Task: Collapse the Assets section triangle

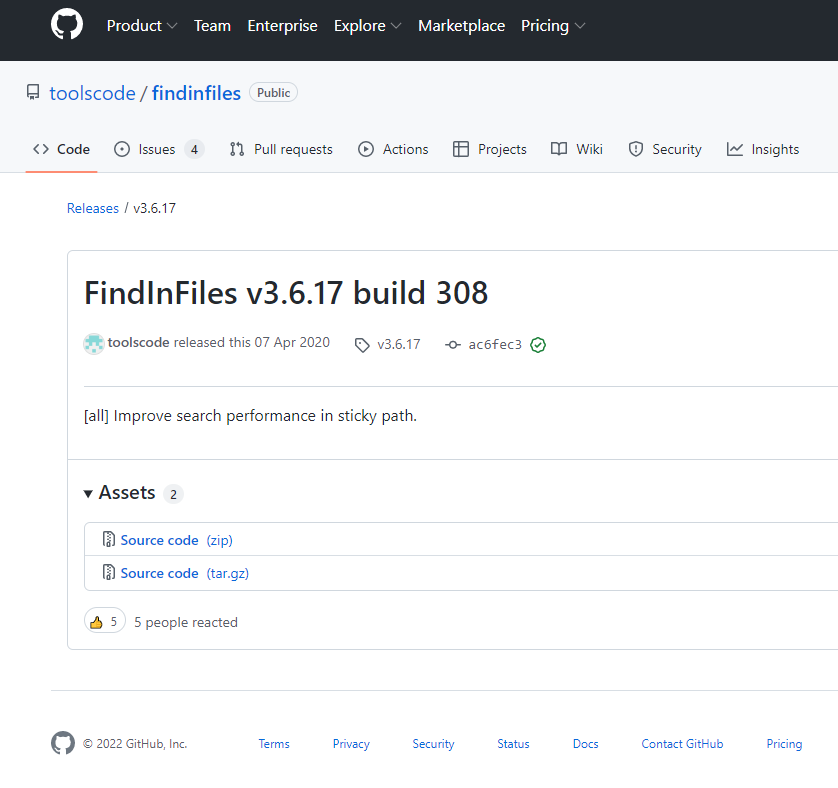Action: pyautogui.click(x=88, y=493)
